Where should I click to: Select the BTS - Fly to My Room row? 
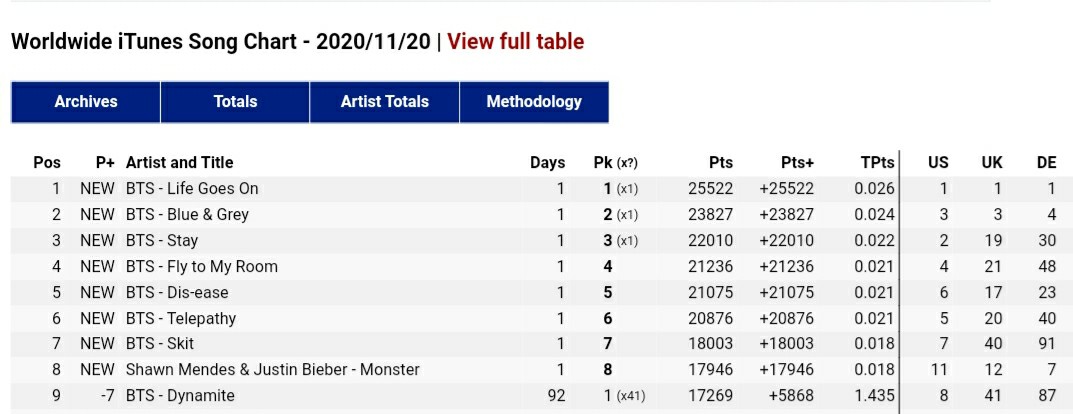tap(202, 267)
